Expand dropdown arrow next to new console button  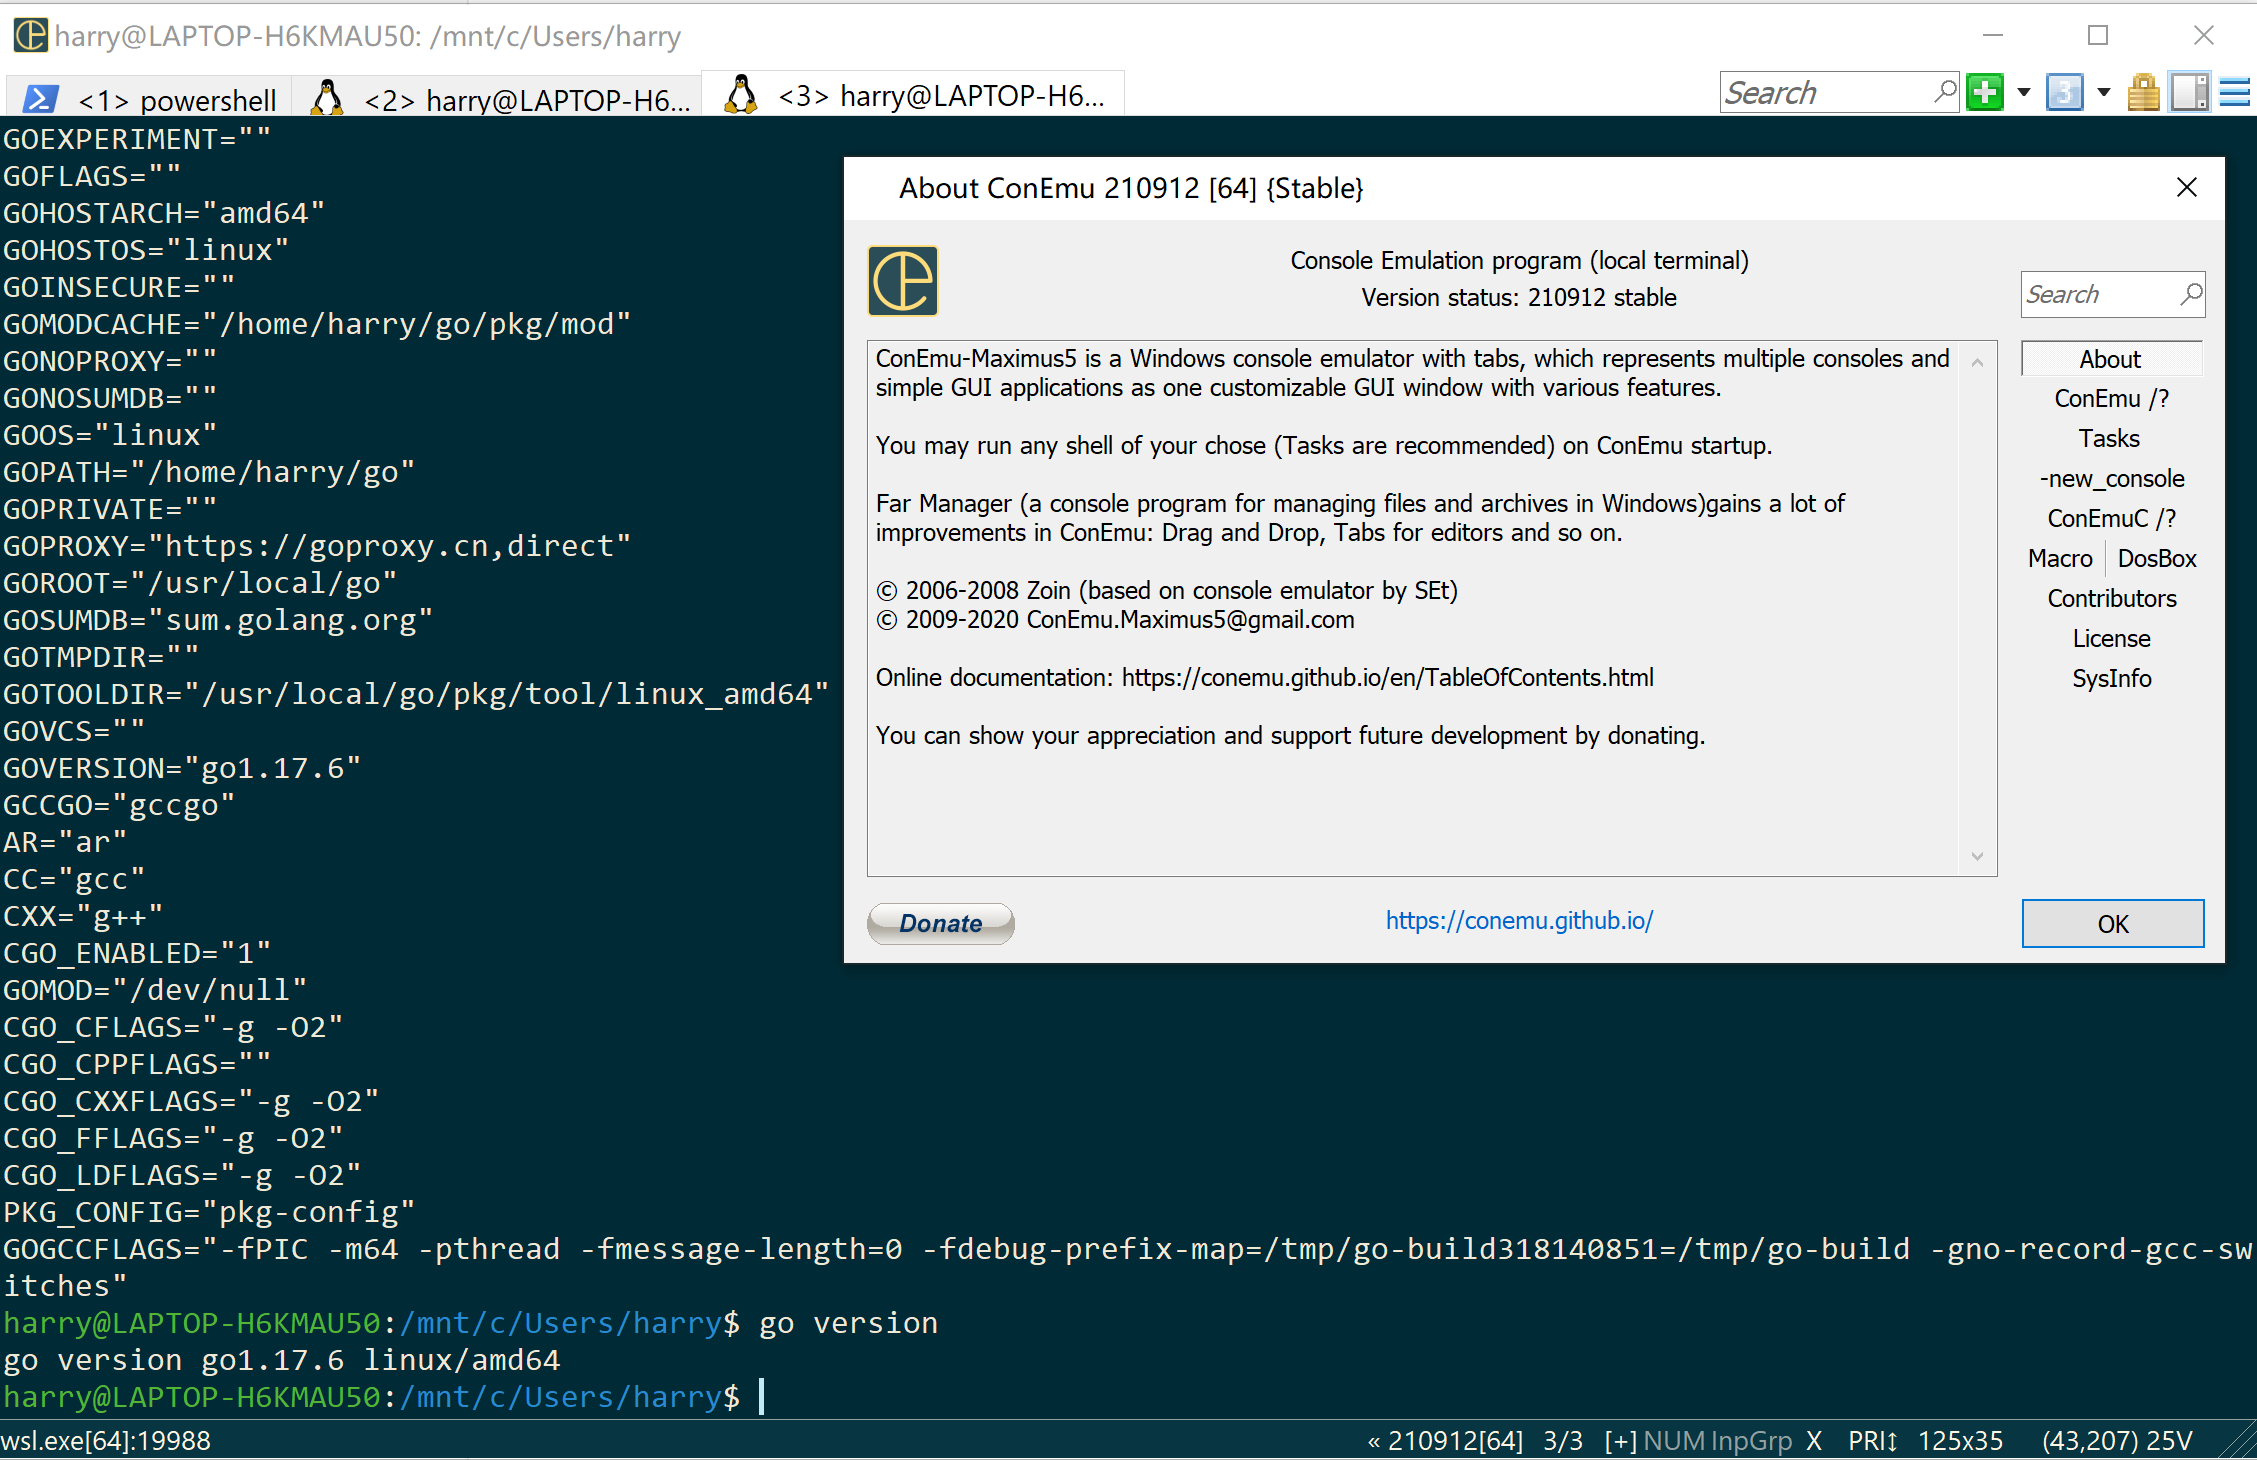point(2024,93)
